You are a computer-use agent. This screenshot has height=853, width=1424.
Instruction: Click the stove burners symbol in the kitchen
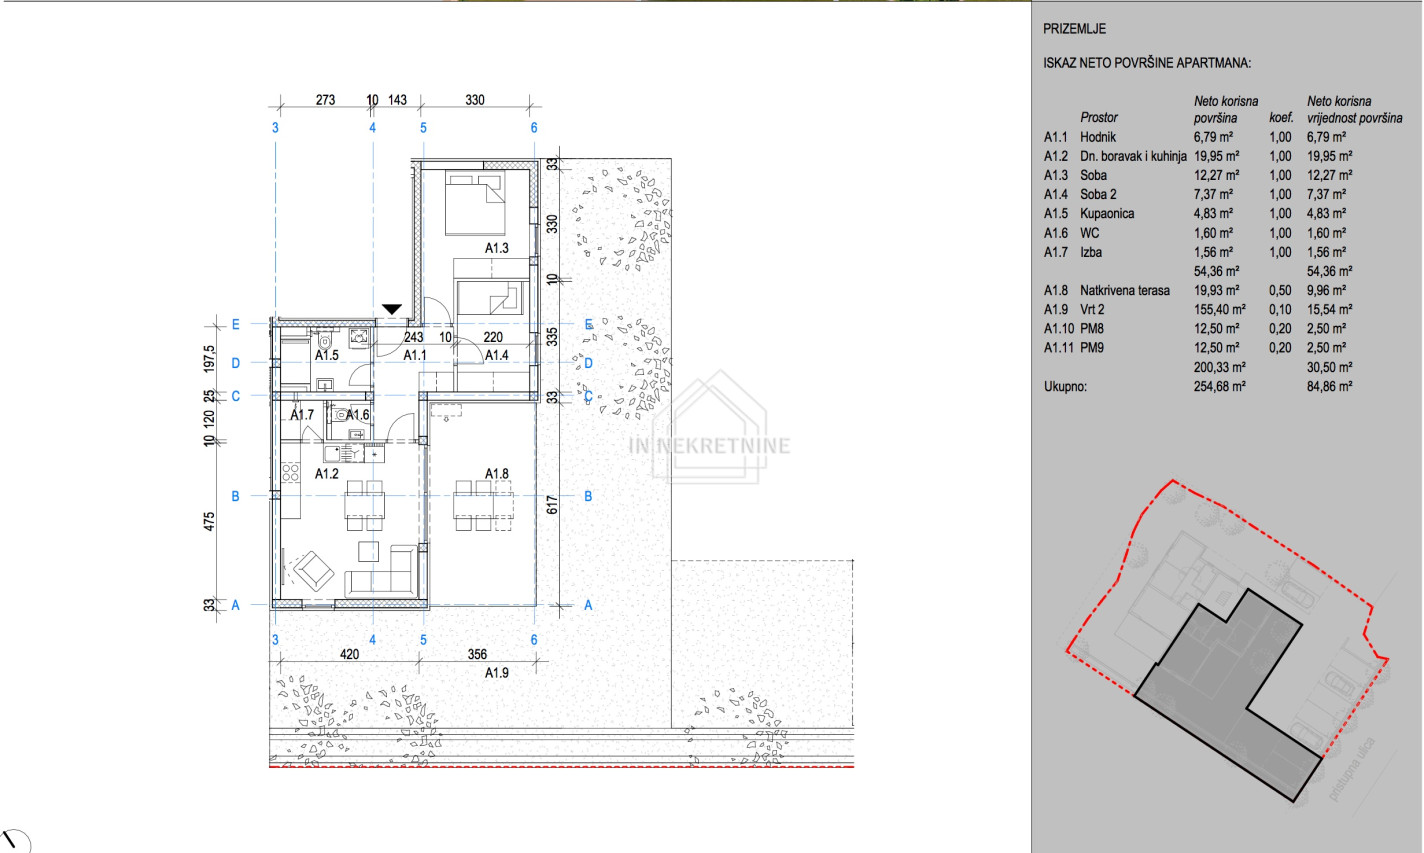point(289,472)
